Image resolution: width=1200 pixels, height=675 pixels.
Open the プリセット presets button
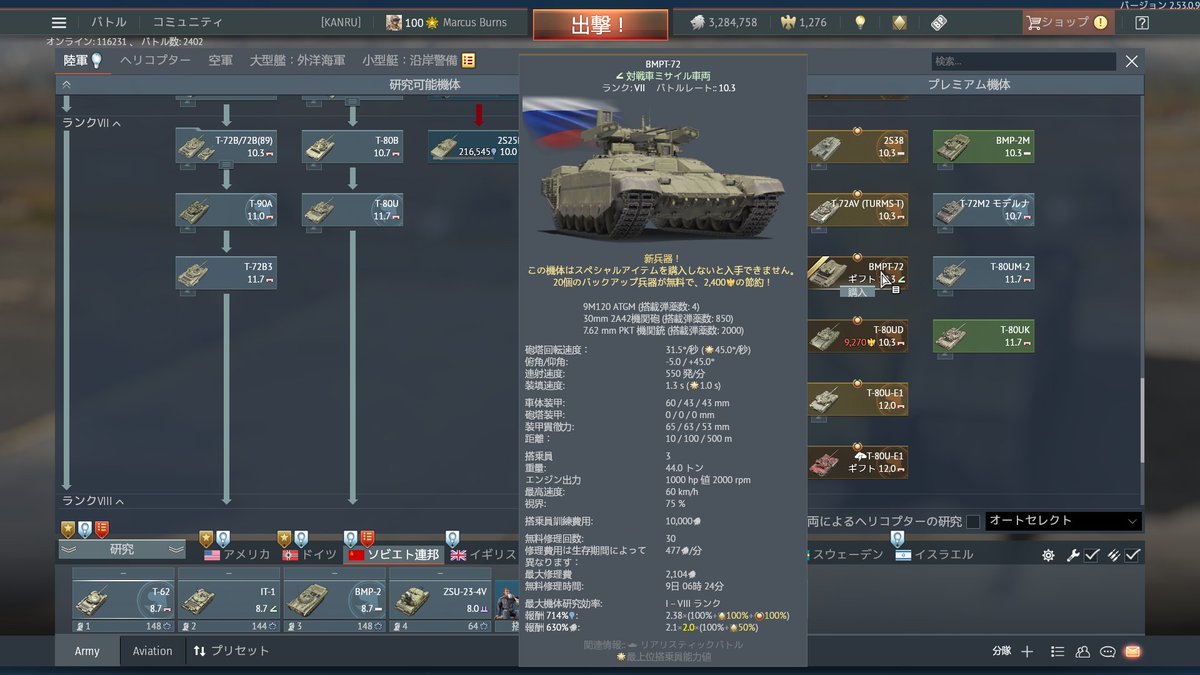231,651
